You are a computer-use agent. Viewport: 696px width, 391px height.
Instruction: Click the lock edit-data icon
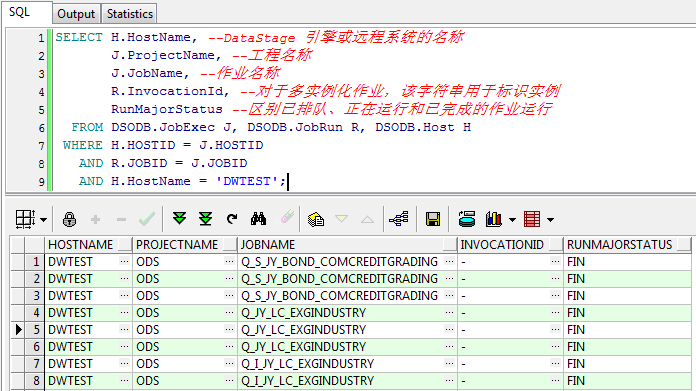coord(69,219)
